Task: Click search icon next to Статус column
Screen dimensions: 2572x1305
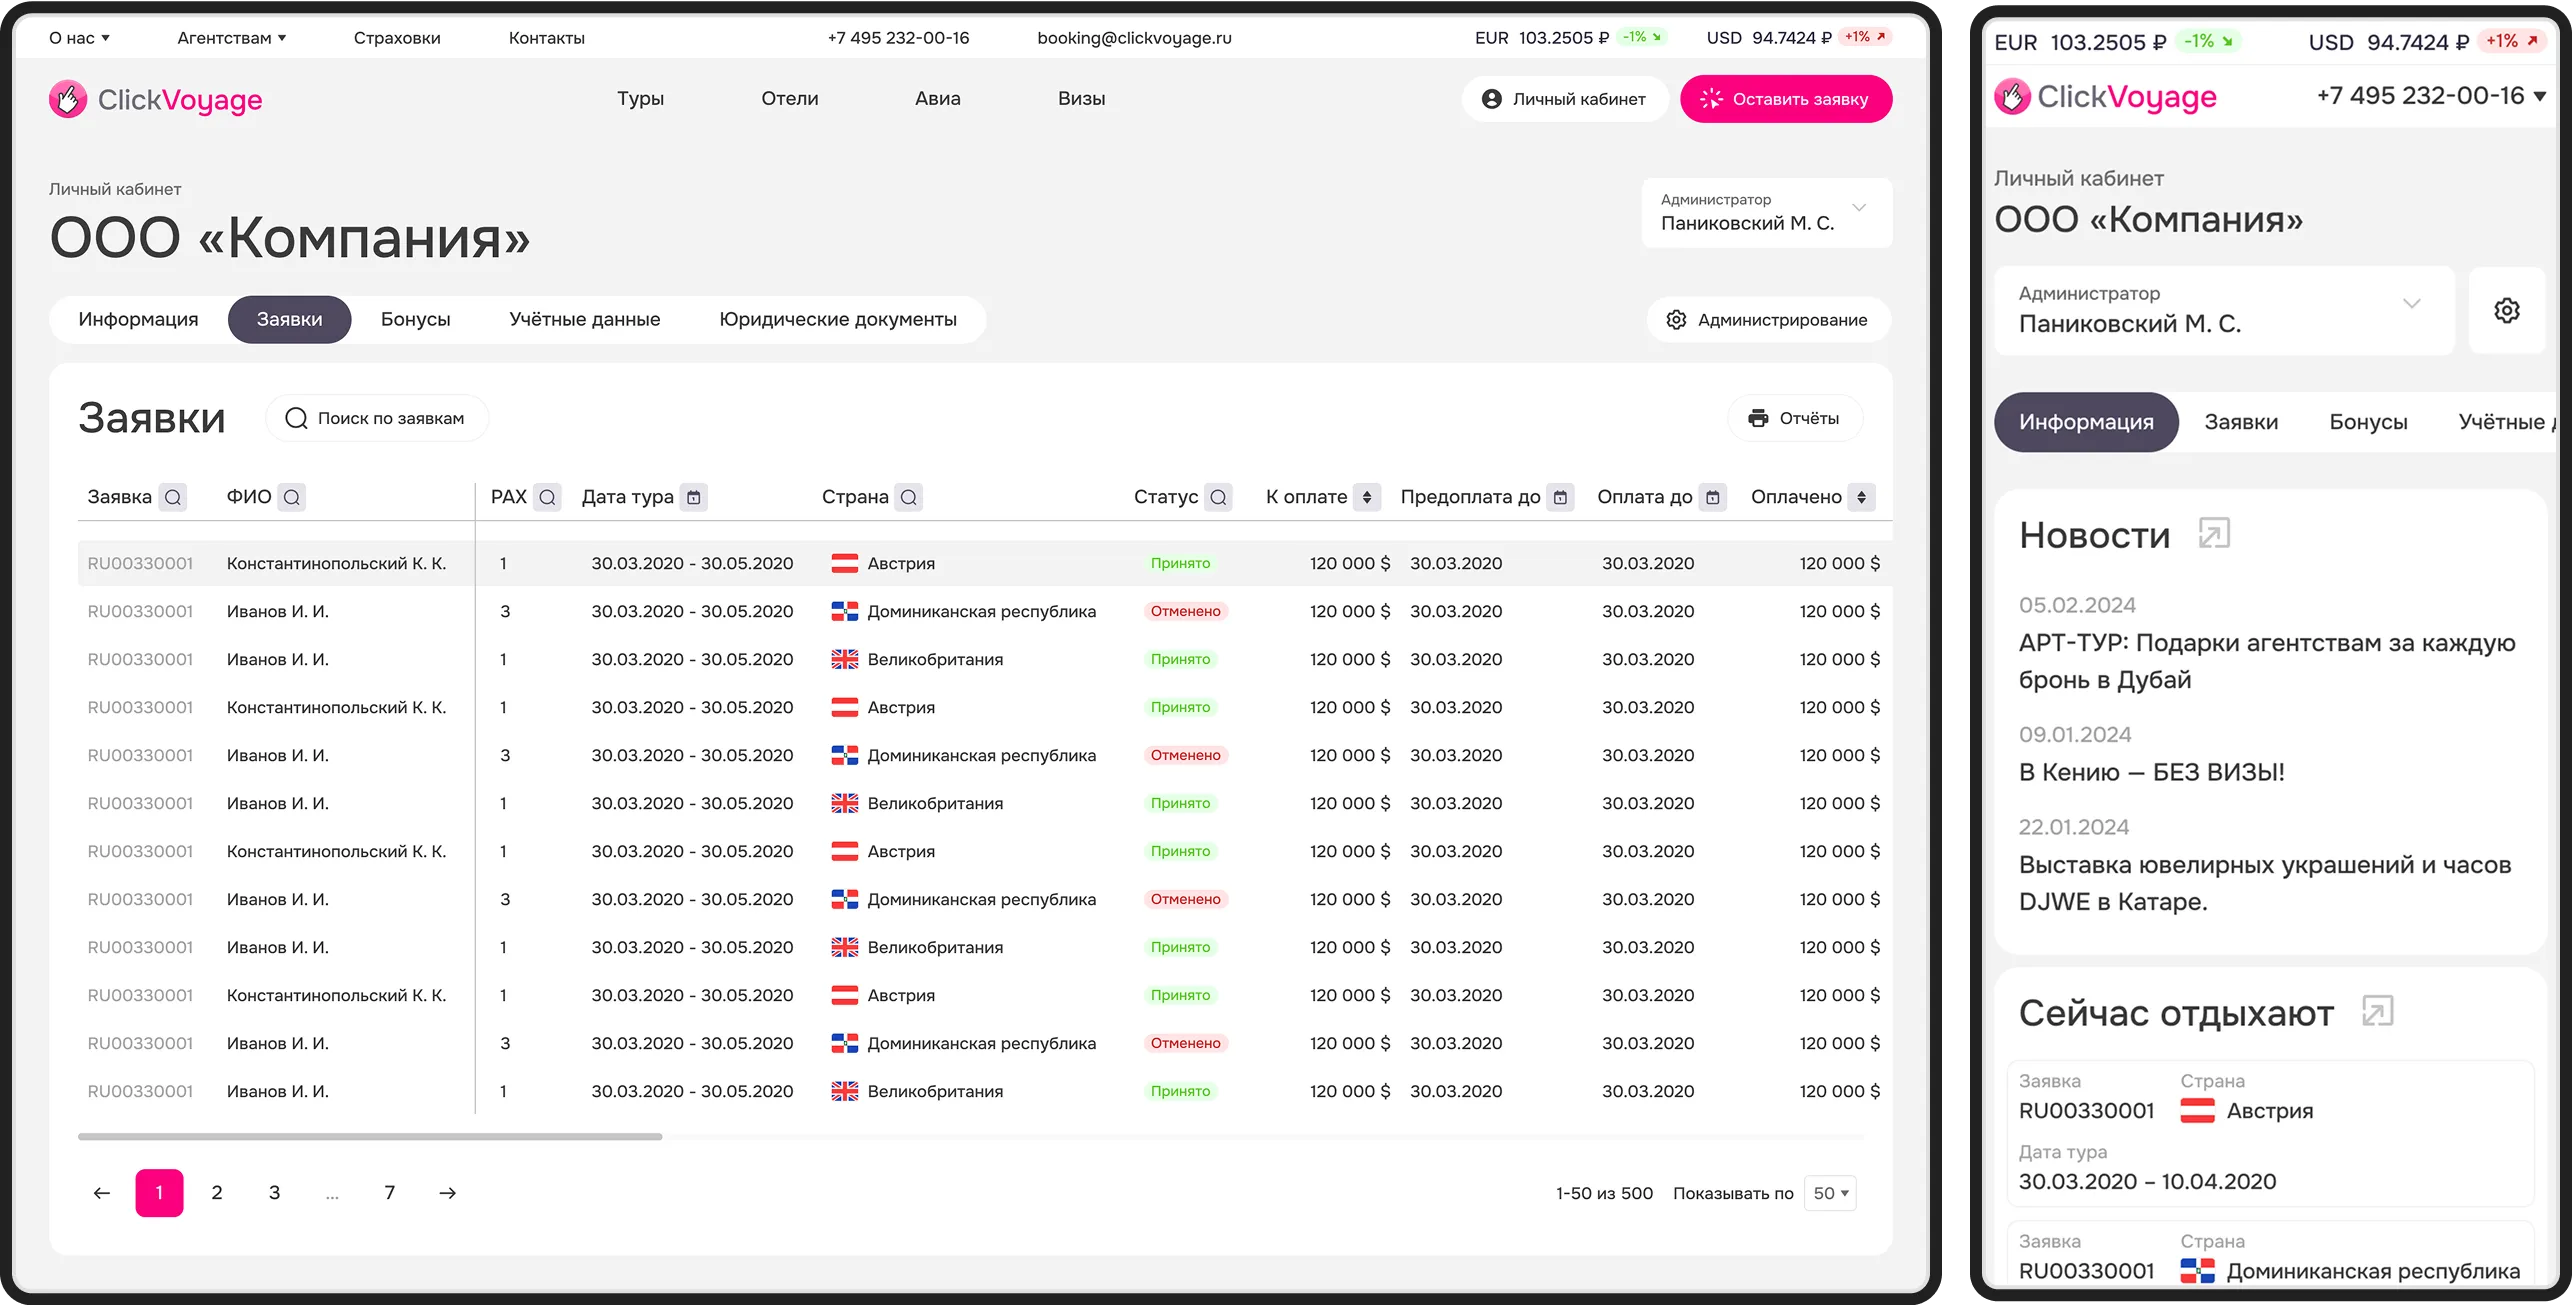Action: [1218, 497]
